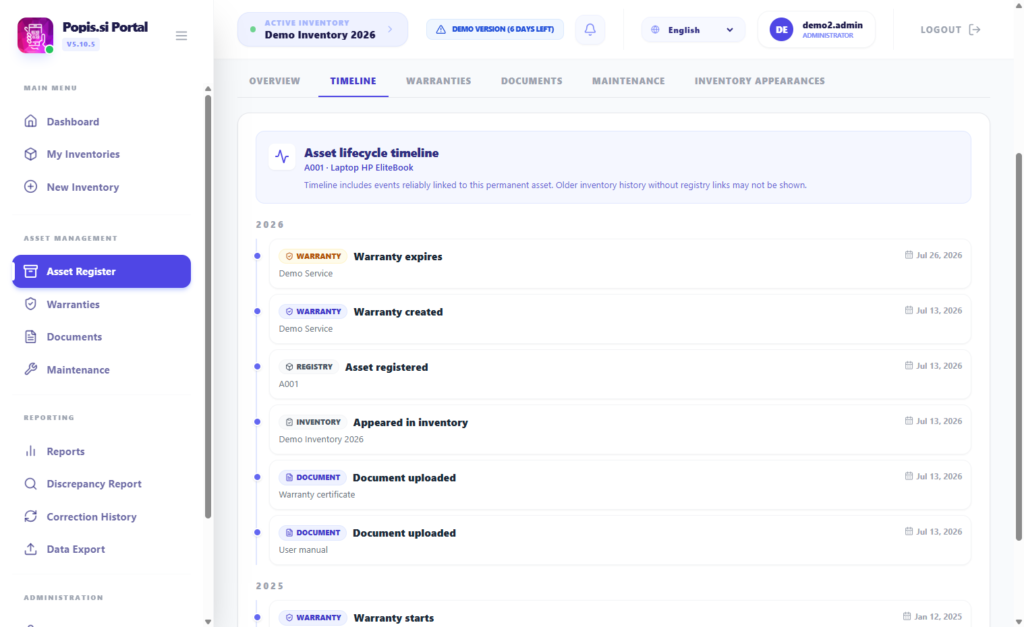This screenshot has height=627, width=1024.
Task: Click the V5.10.5 version badge
Action: click(81, 44)
